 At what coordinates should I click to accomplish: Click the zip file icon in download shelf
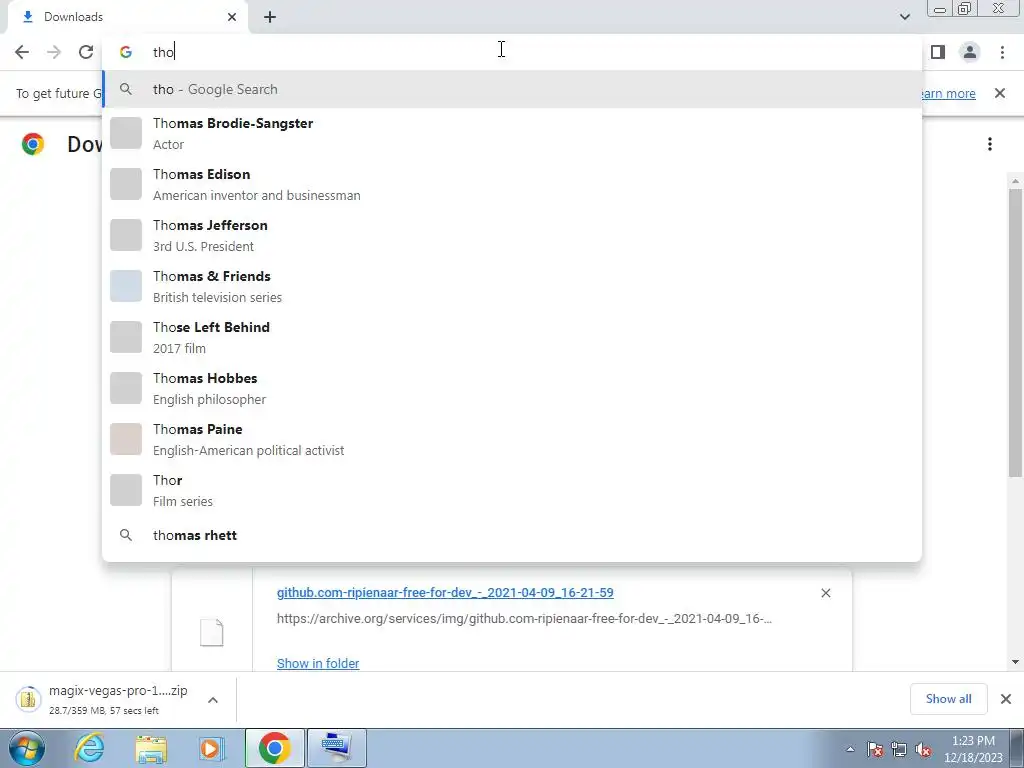click(x=27, y=699)
